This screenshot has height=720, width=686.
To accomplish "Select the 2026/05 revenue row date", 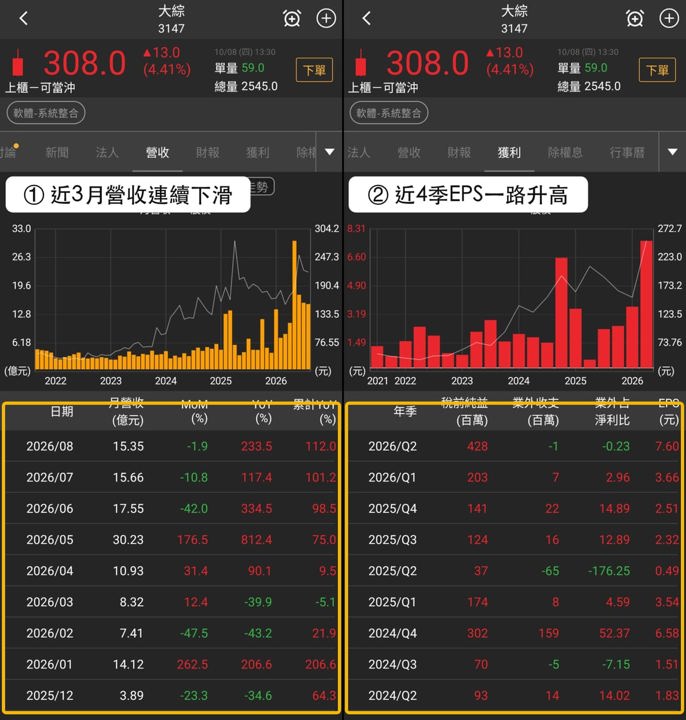I will pyautogui.click(x=50, y=540).
